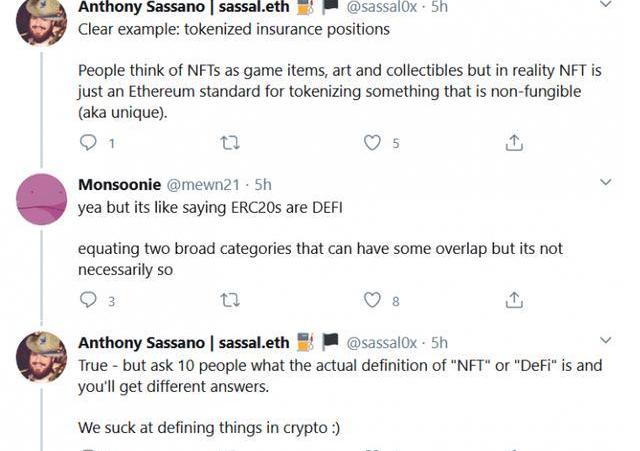Expand the options chevron on Monsoonie's tweet
Image resolution: width=640 pixels, height=451 pixels.
click(606, 183)
